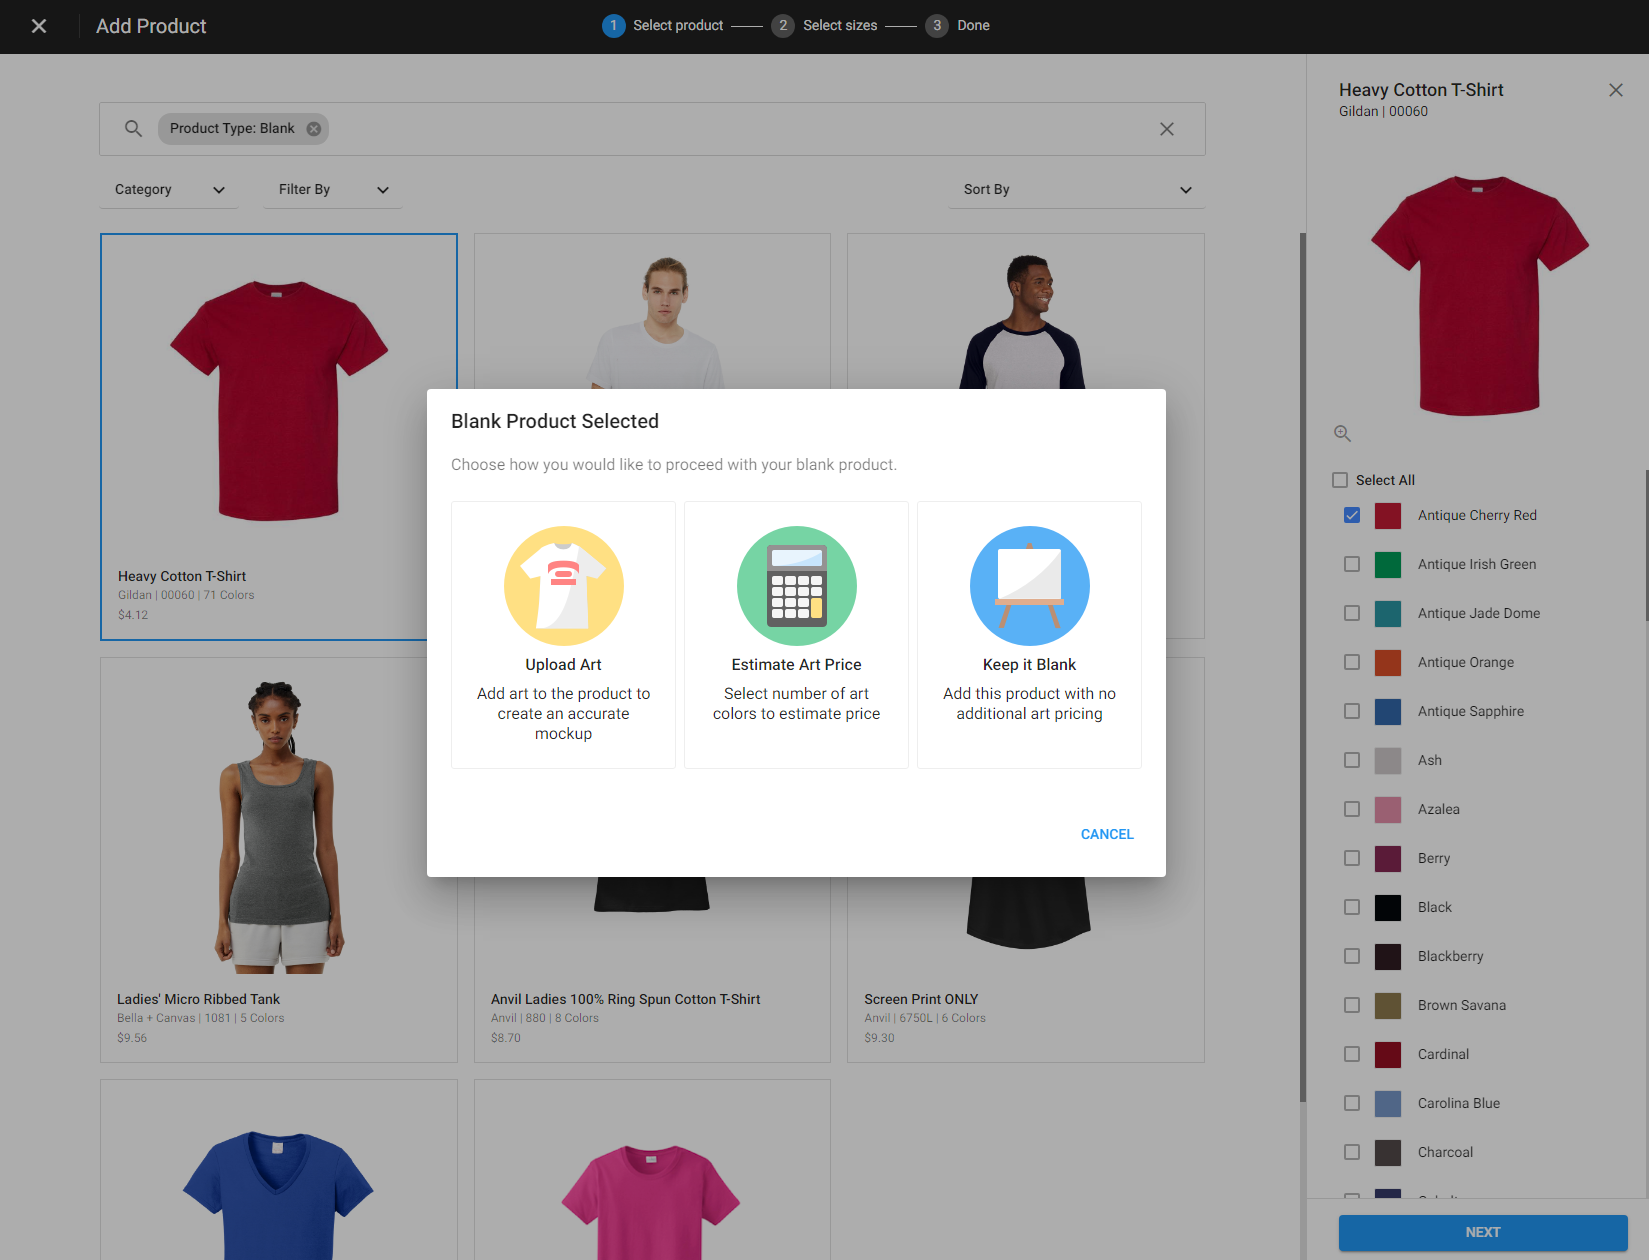Check the Select All colors checkbox
Viewport: 1649px width, 1260px height.
click(x=1340, y=480)
